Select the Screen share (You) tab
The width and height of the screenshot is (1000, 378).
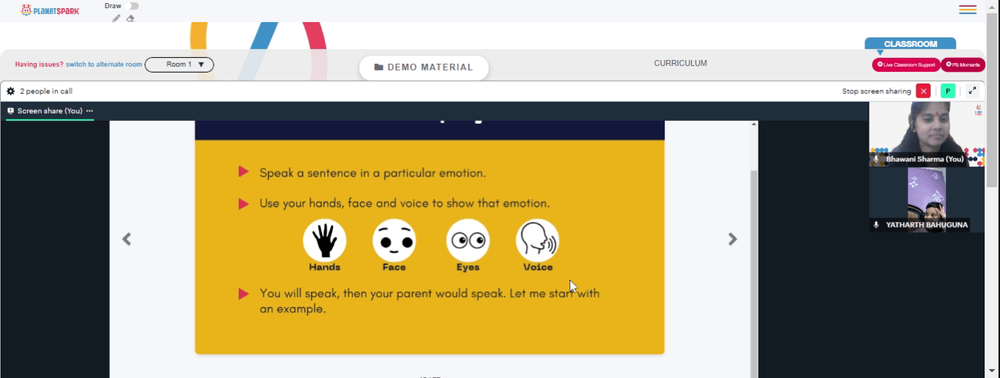click(x=50, y=111)
